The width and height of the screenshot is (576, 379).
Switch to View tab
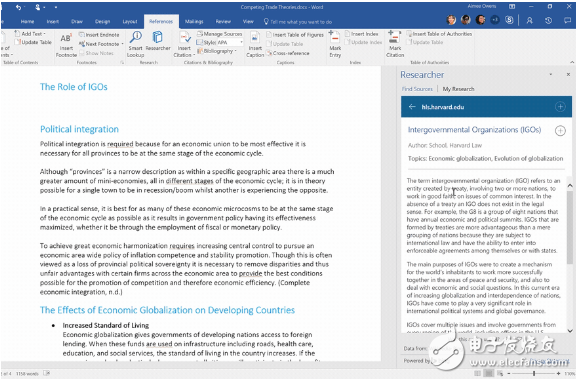click(248, 22)
